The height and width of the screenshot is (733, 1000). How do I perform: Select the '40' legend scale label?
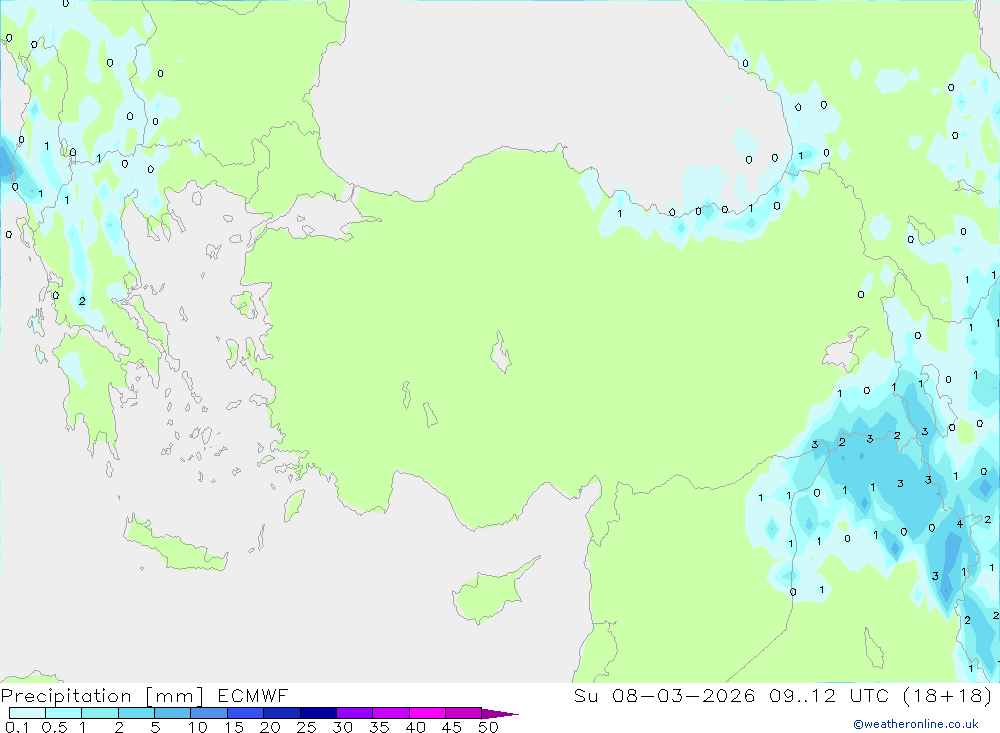(416, 727)
